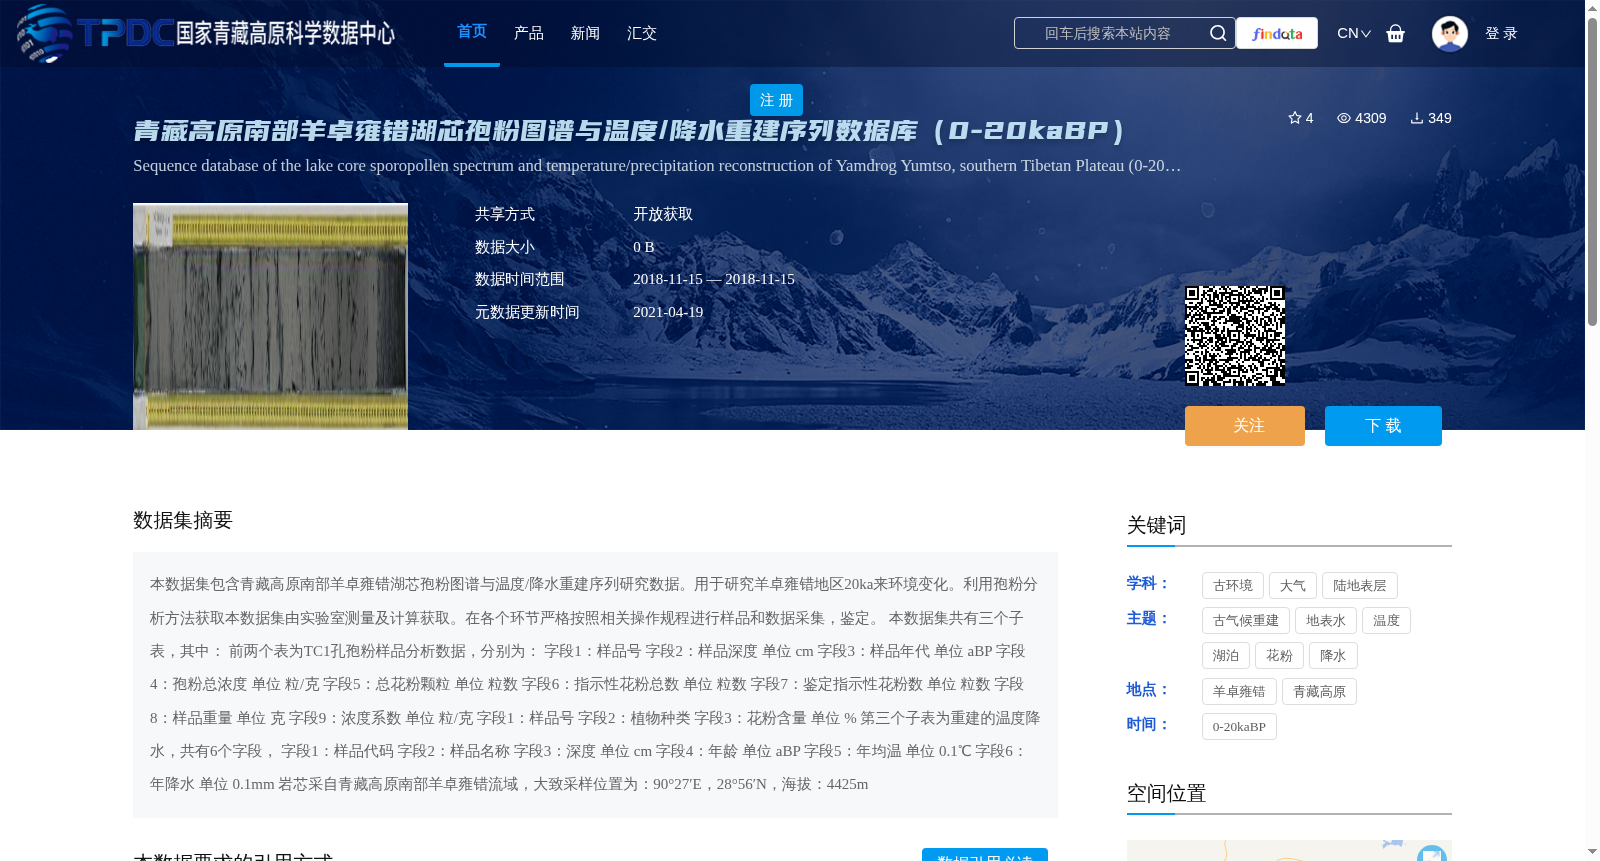The width and height of the screenshot is (1600, 861).
Task: Click the search magnifier icon
Action: 1218,33
